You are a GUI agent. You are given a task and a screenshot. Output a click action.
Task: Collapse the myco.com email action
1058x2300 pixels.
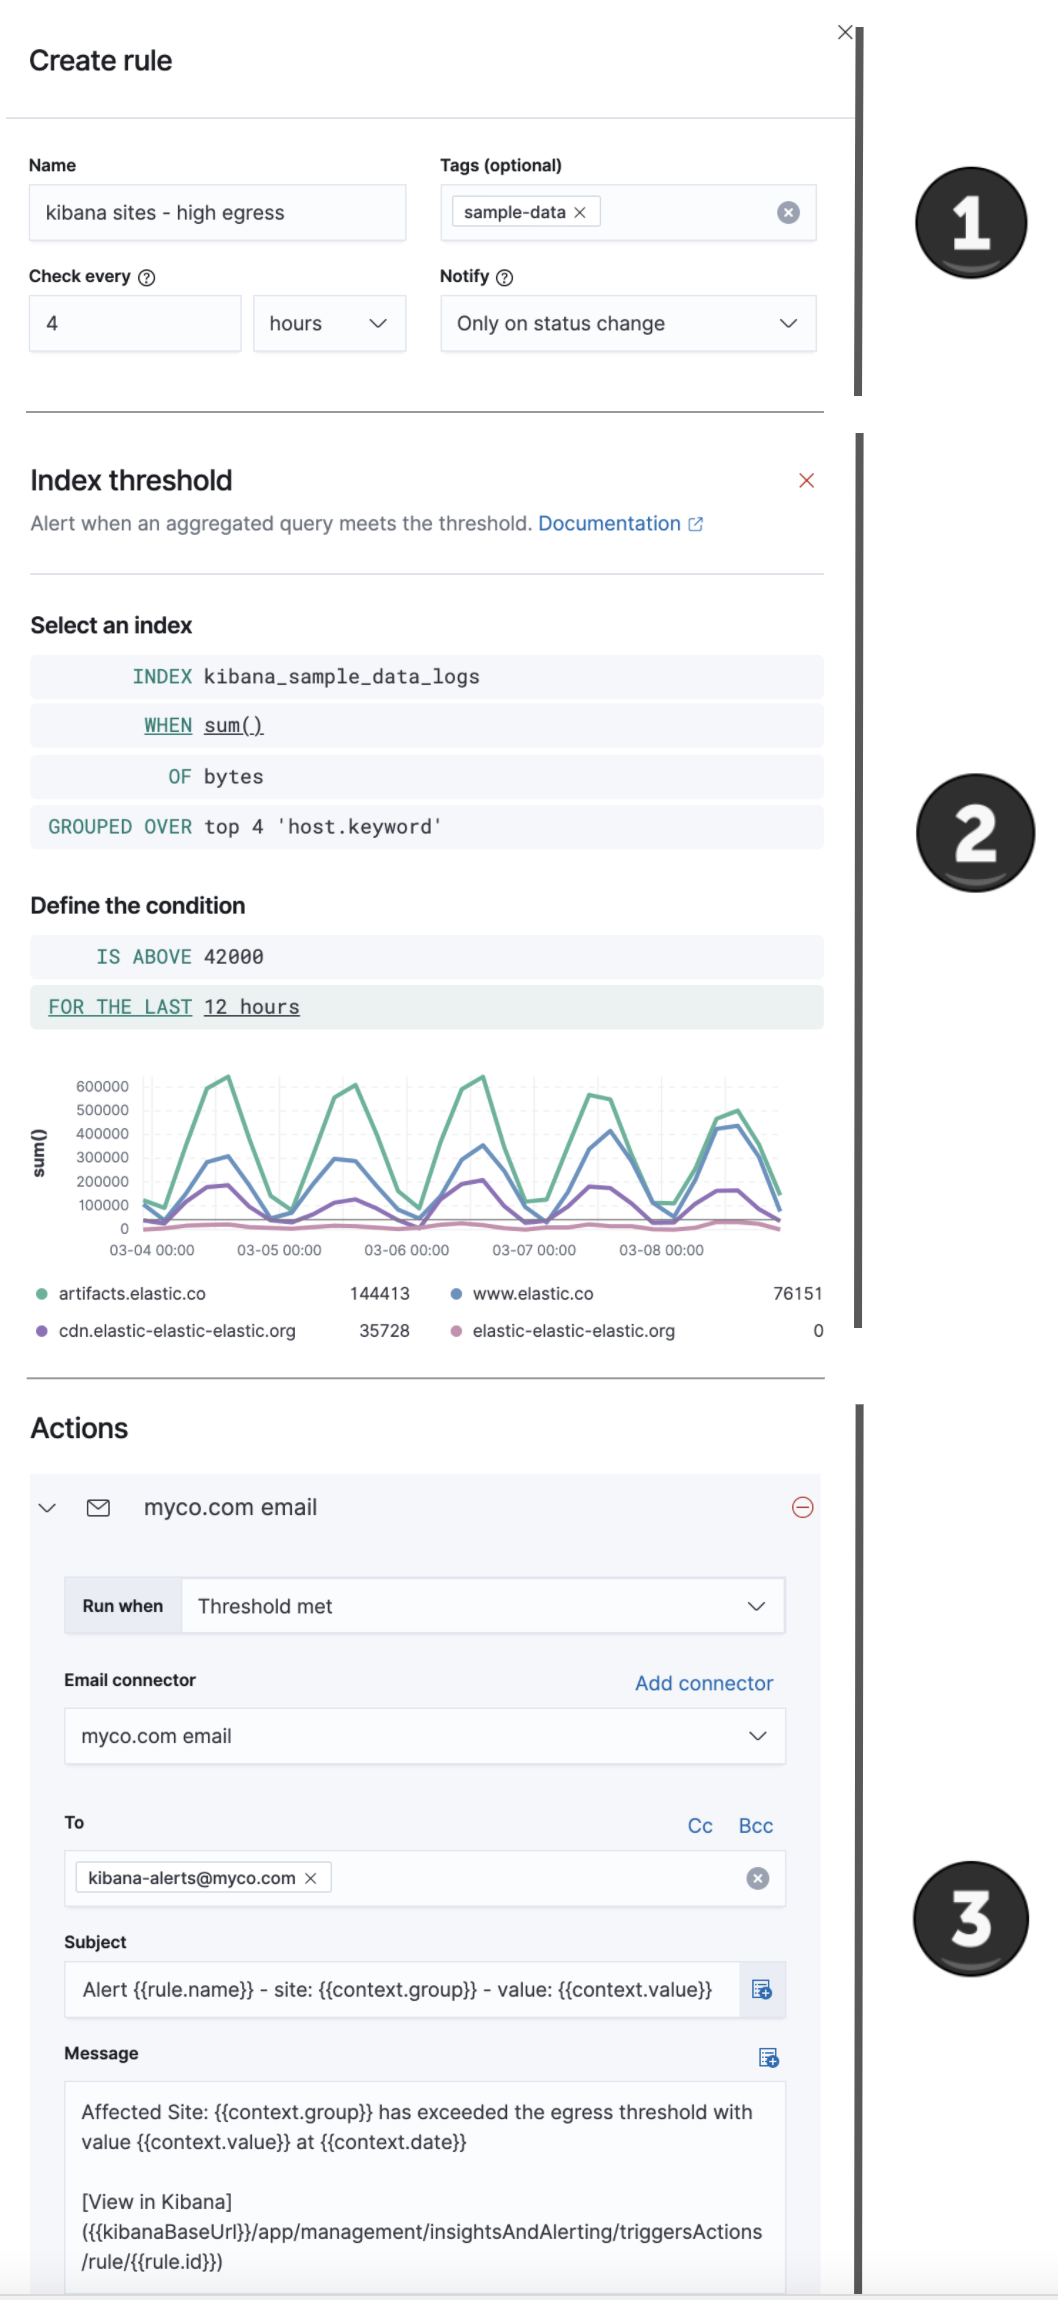47,1507
